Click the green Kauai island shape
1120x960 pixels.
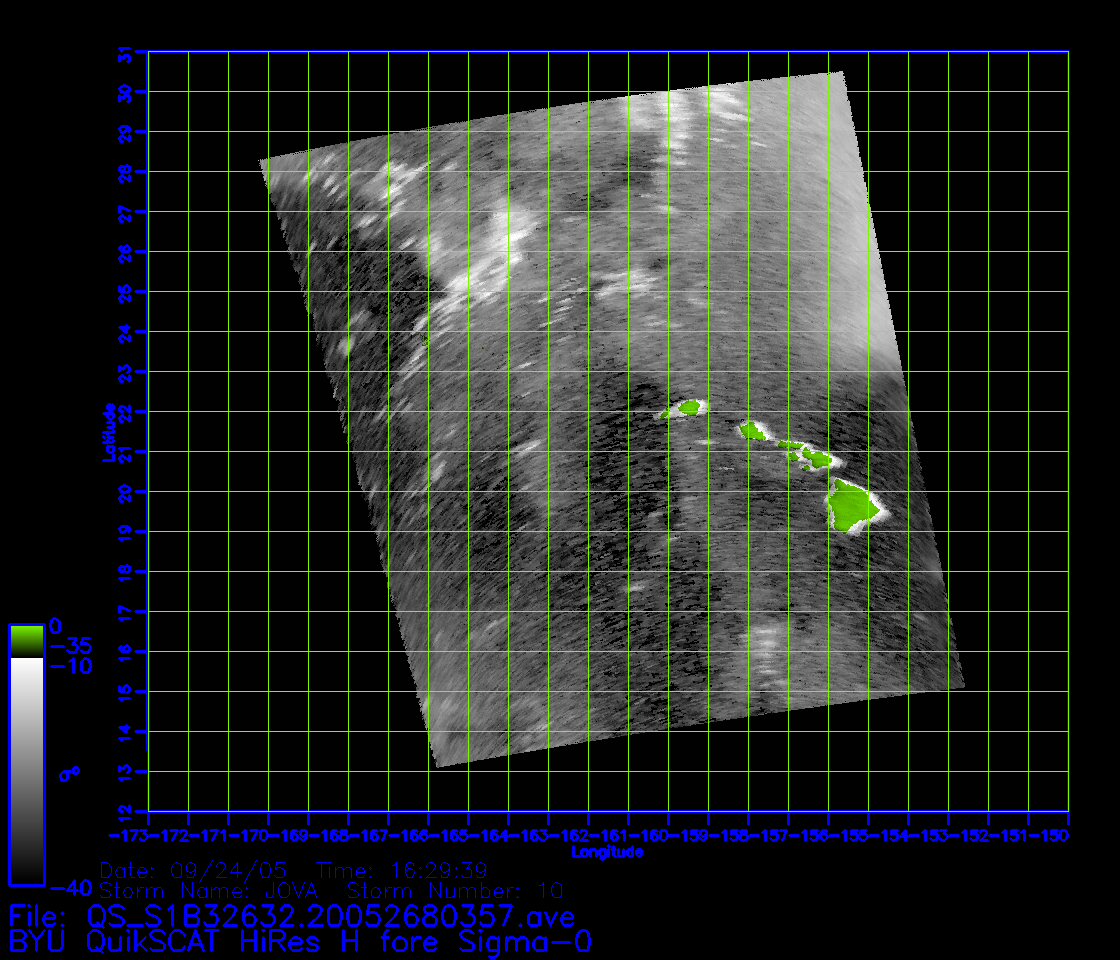click(689, 407)
